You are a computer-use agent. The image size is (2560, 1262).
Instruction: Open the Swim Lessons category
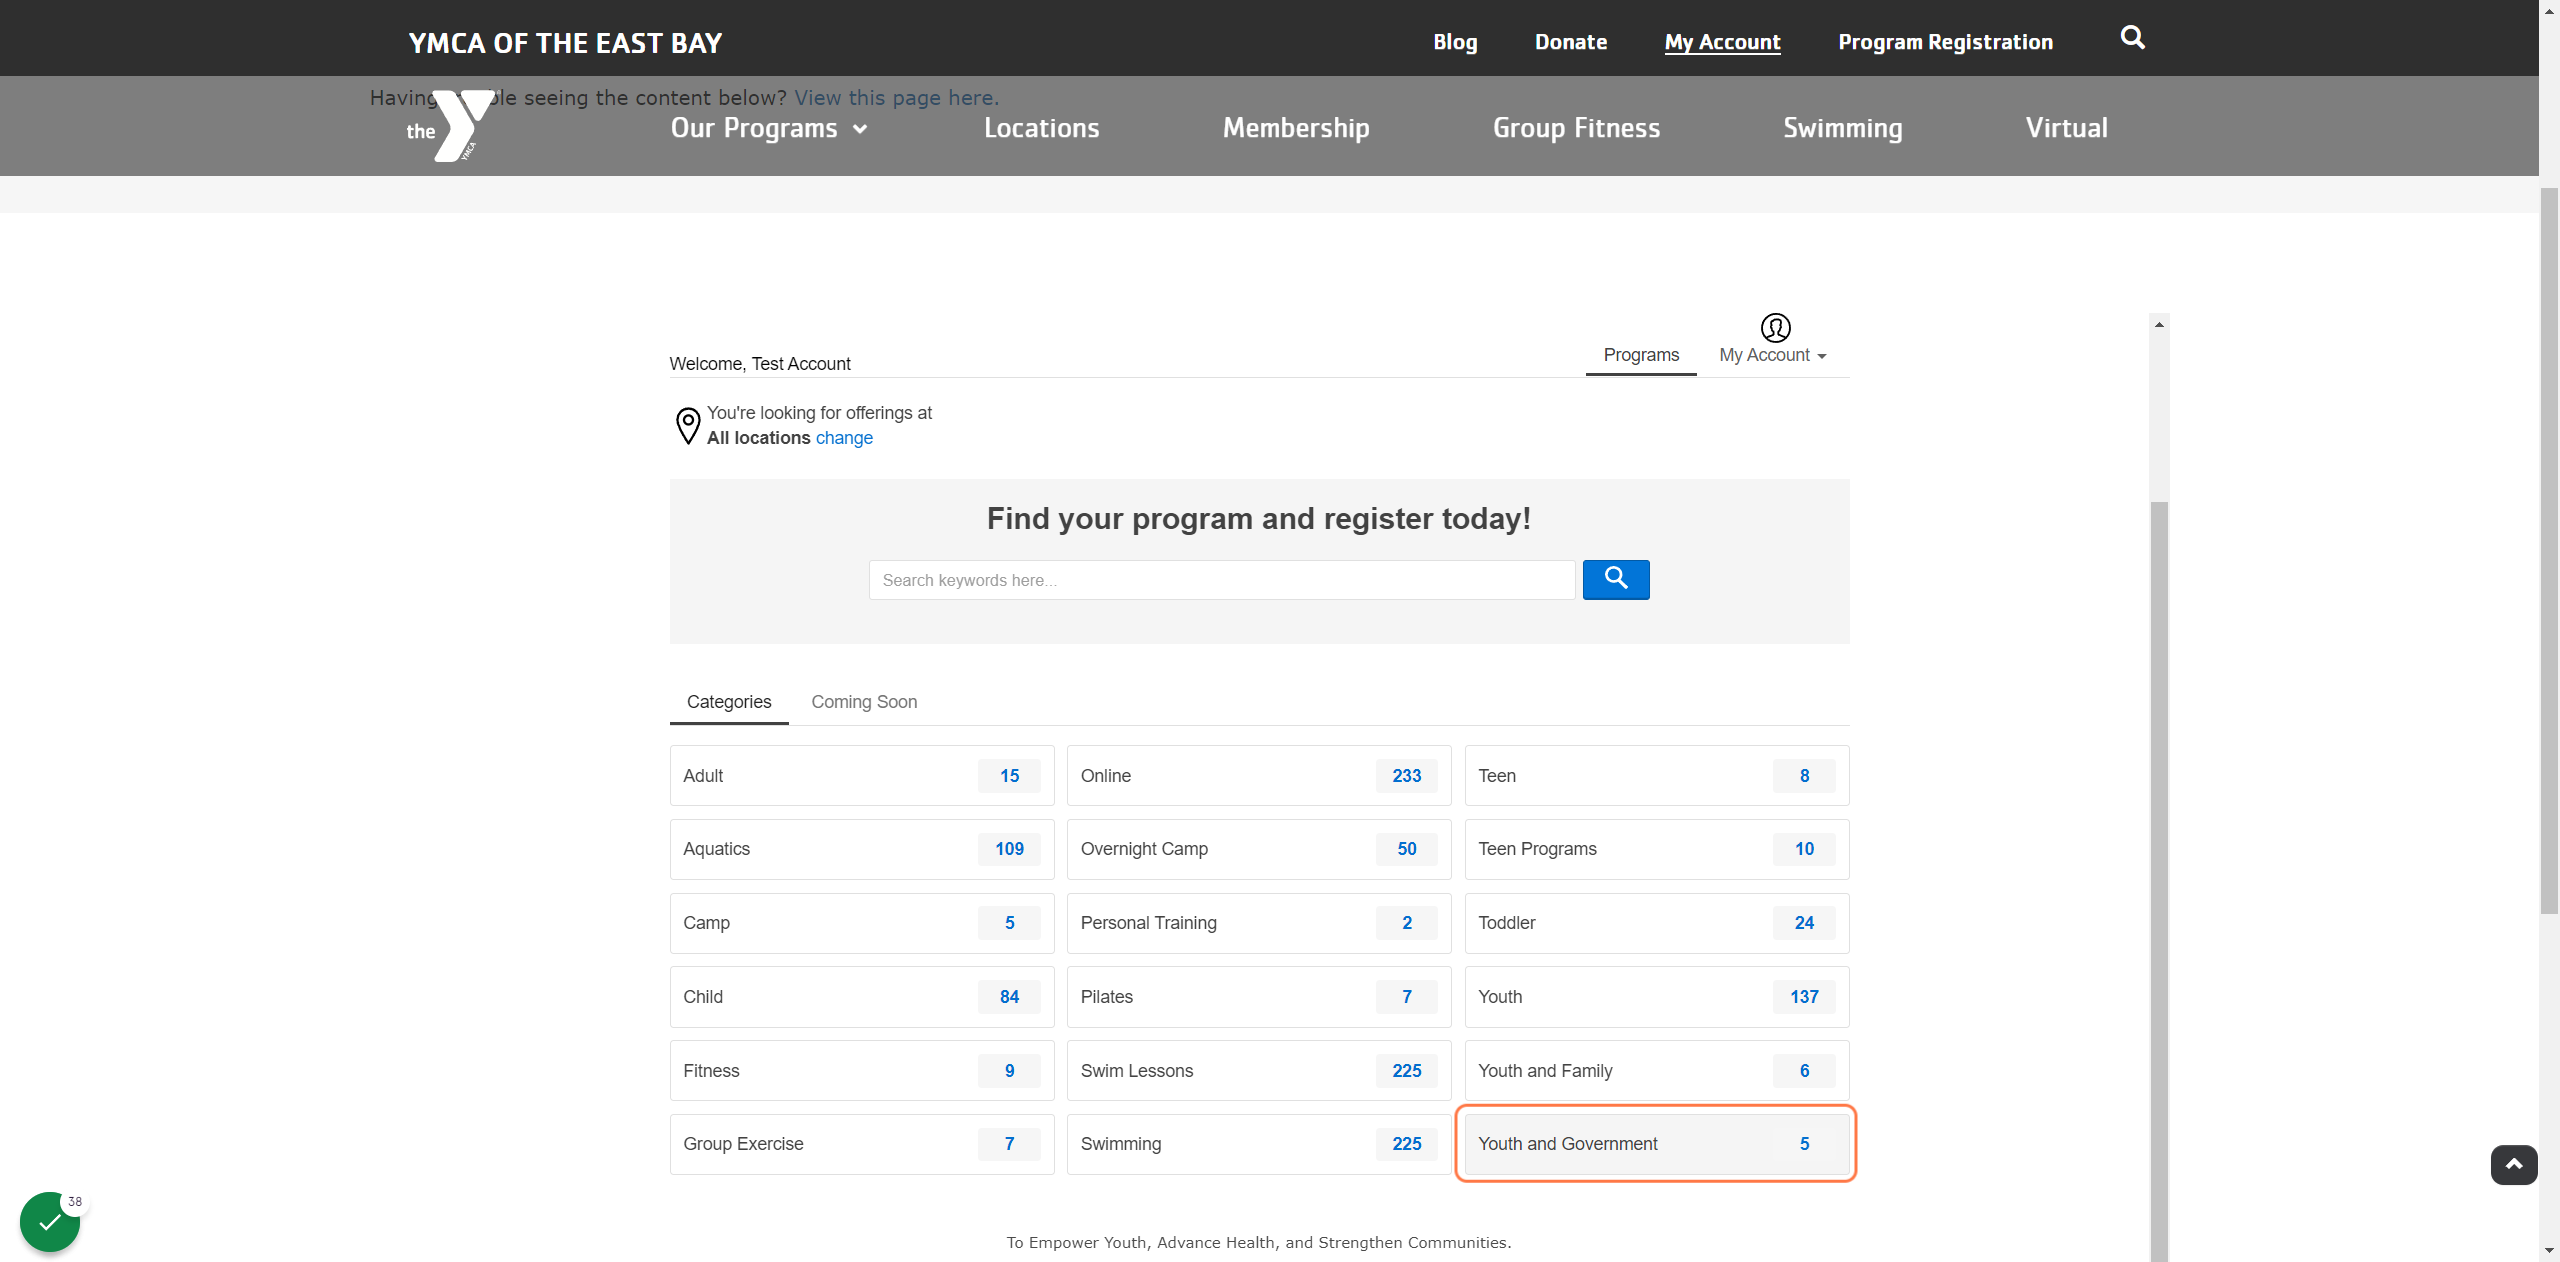tap(1259, 1071)
